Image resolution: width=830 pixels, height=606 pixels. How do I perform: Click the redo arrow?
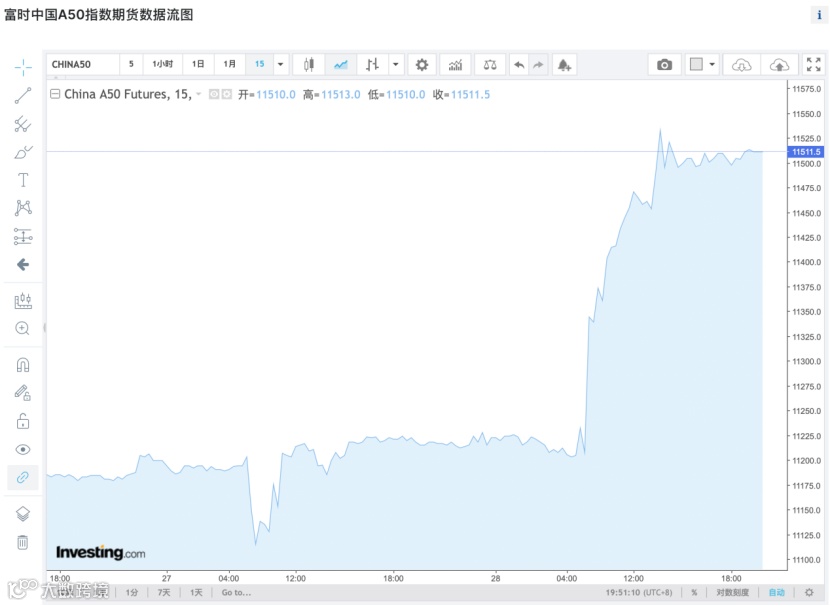coord(538,65)
